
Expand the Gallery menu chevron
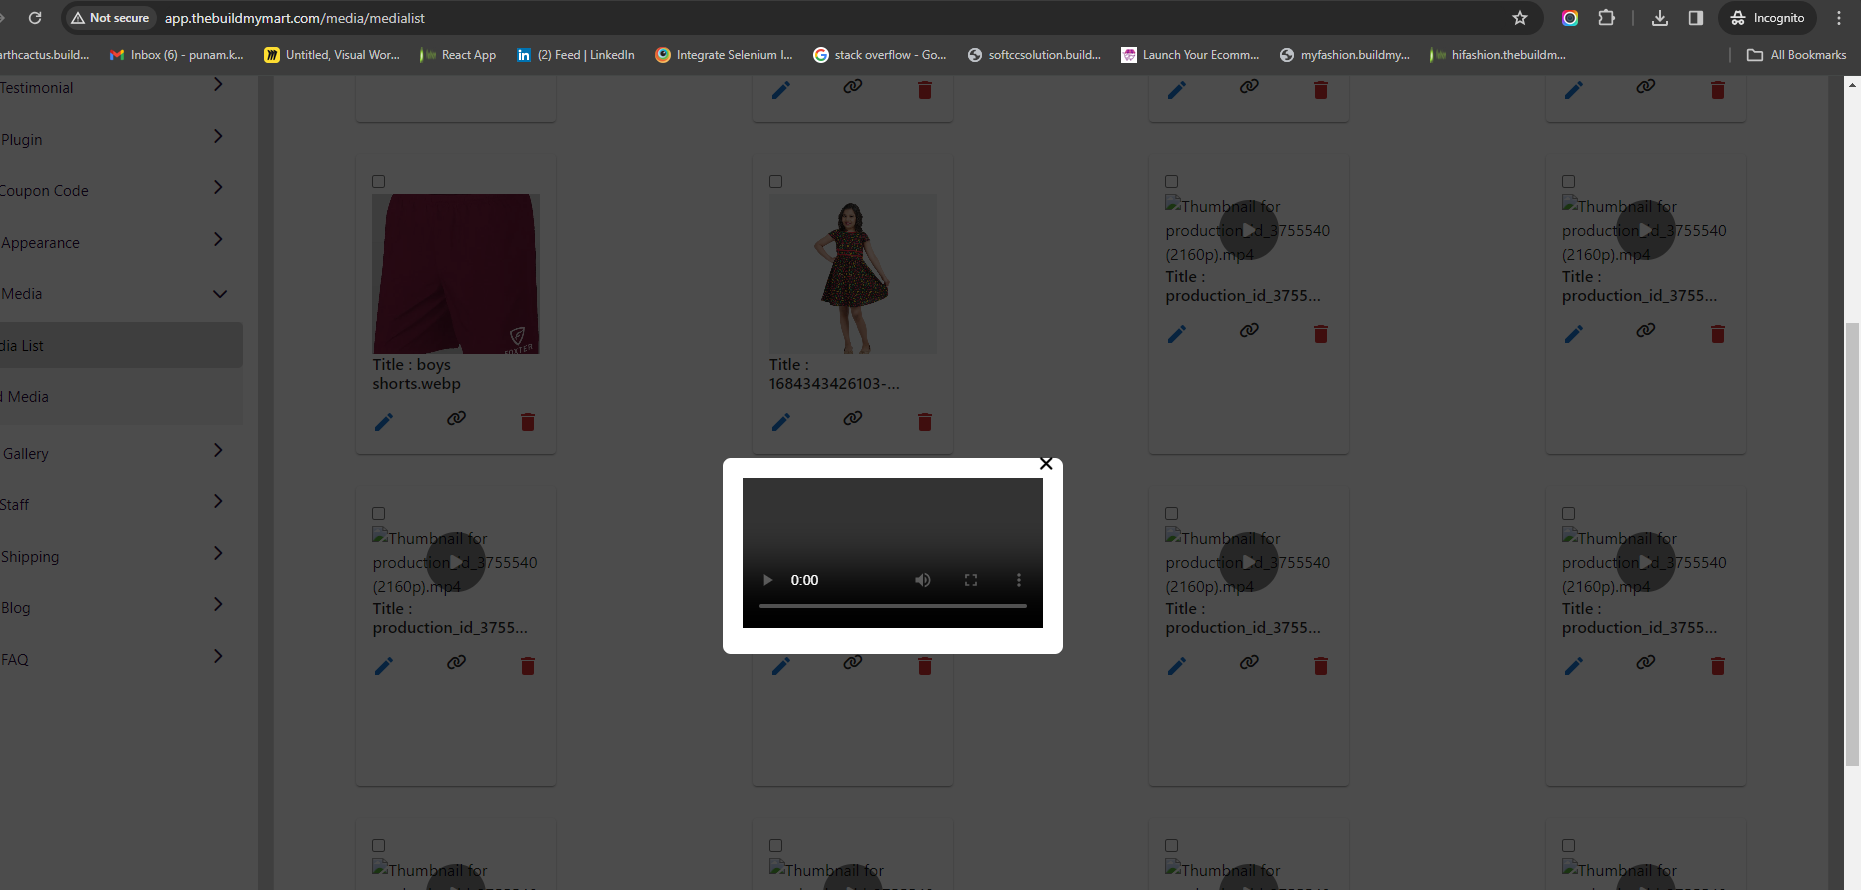pyautogui.click(x=218, y=450)
